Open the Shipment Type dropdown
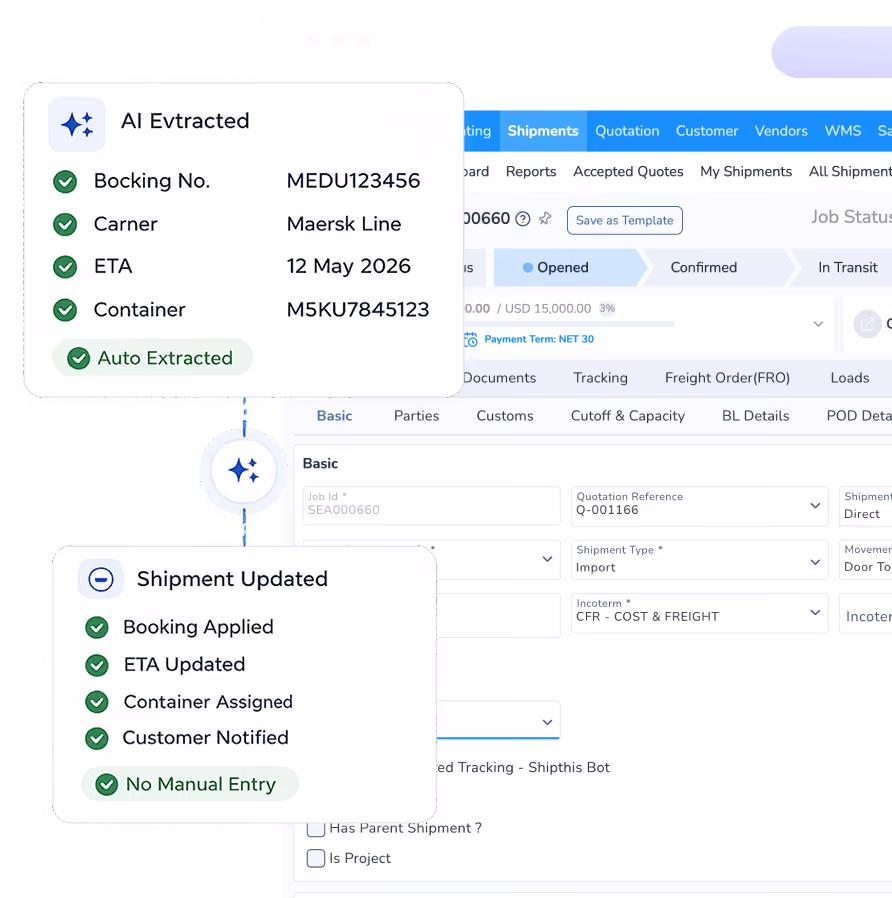The image size is (892, 898). [700, 560]
